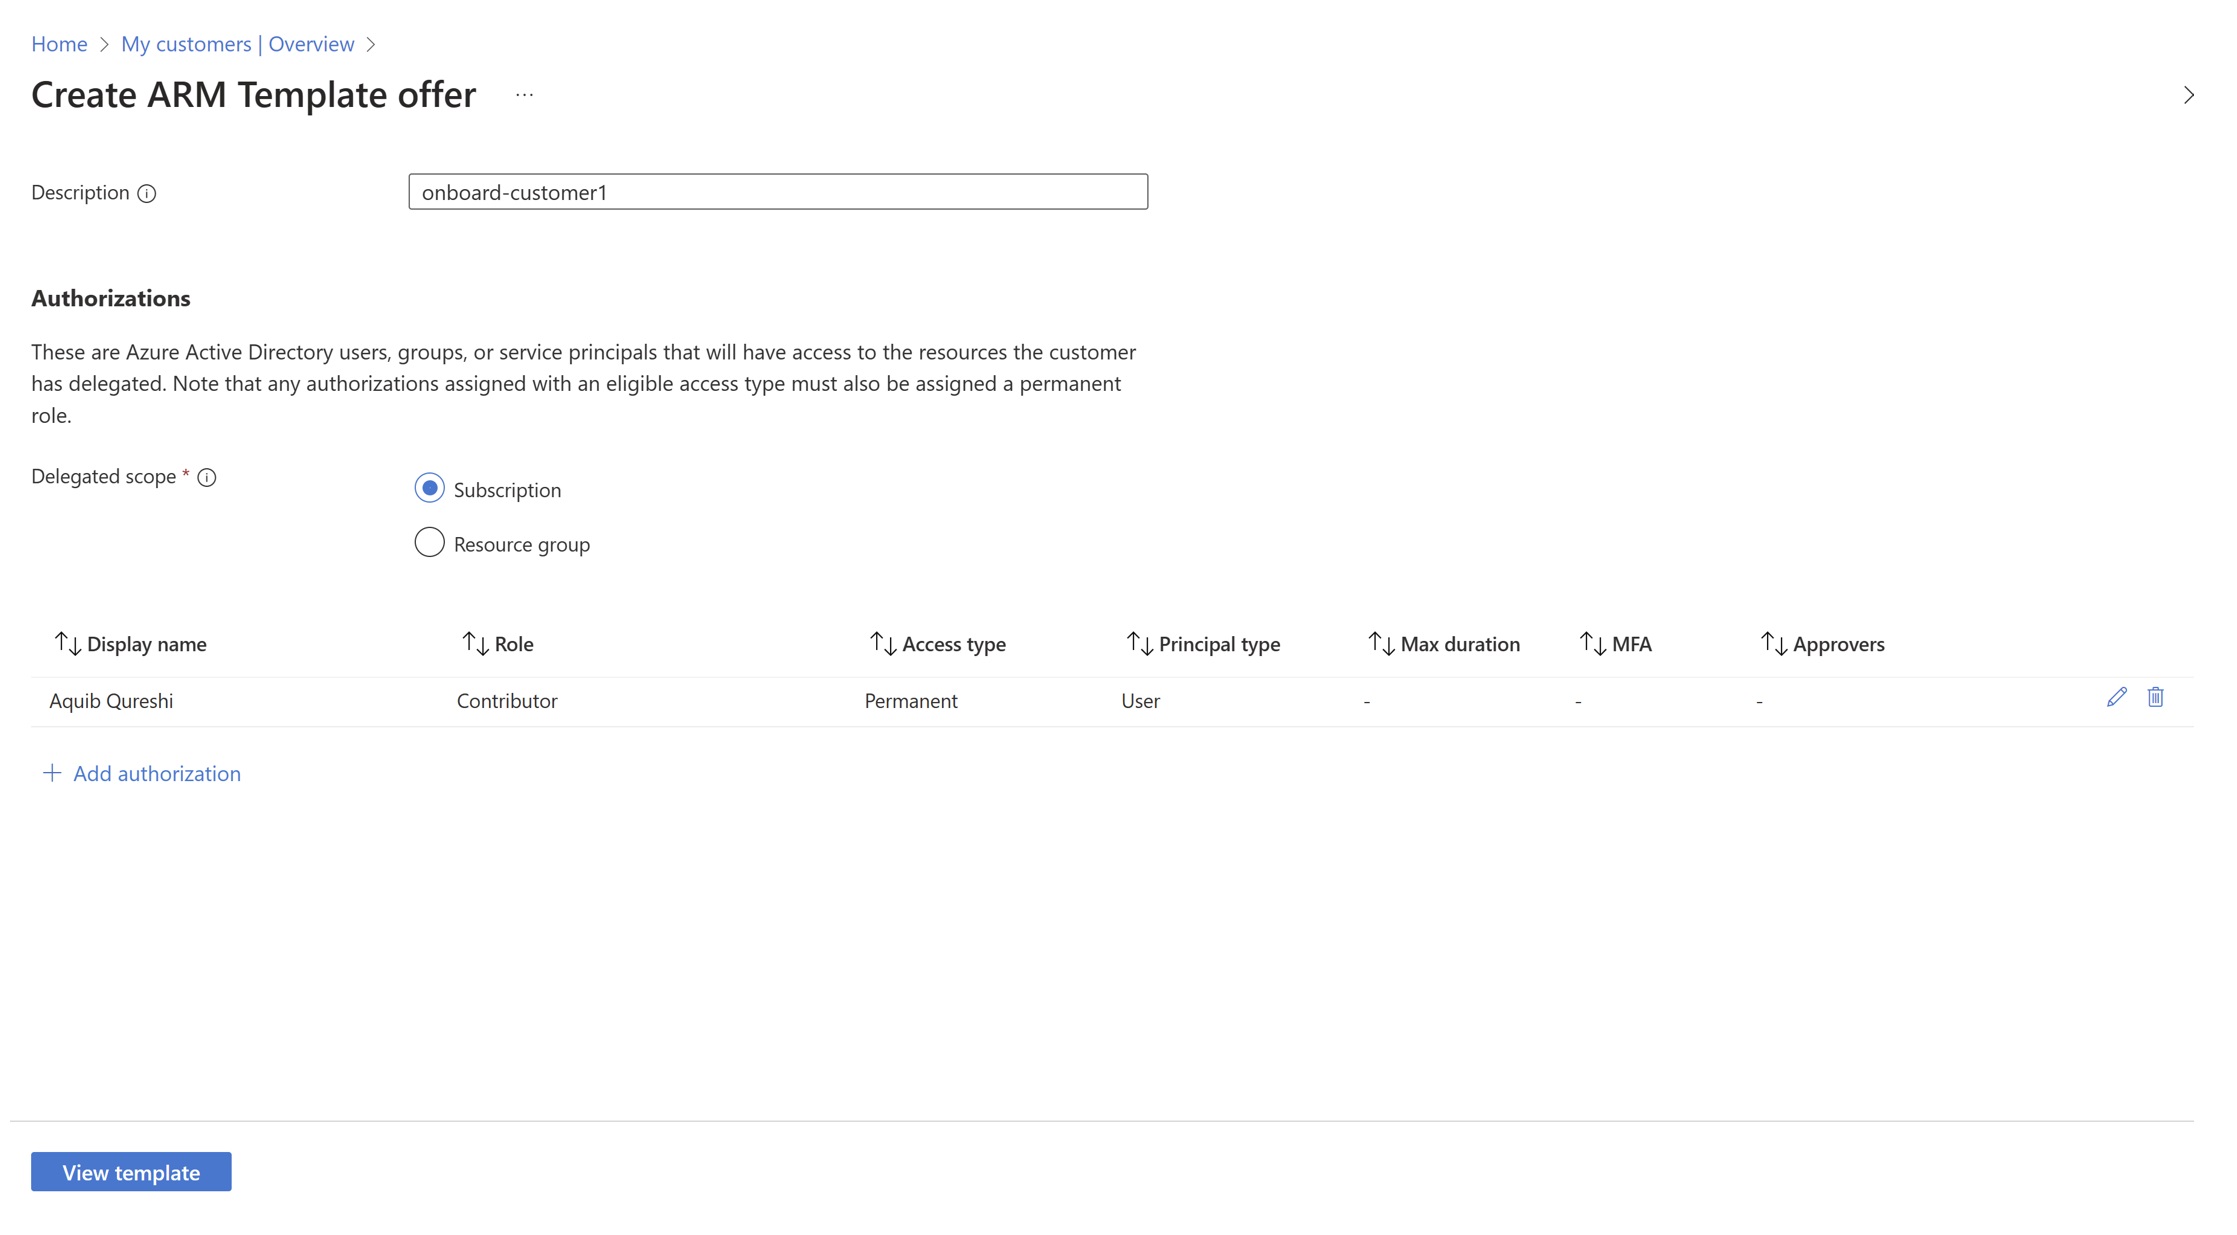This screenshot has height=1235, width=2237.
Task: Go to Home breadcrumb
Action: point(59,44)
